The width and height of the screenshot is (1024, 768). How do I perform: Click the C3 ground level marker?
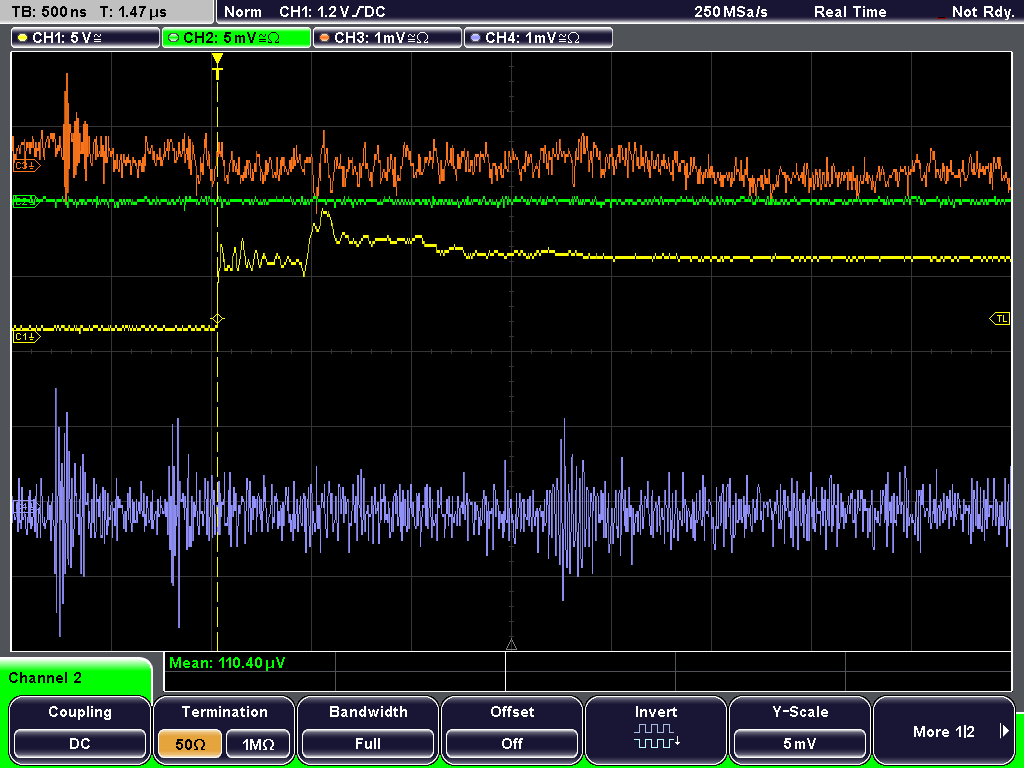27,166
